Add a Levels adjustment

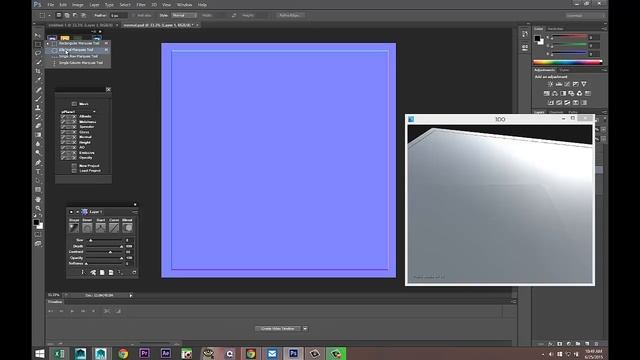click(x=559, y=84)
